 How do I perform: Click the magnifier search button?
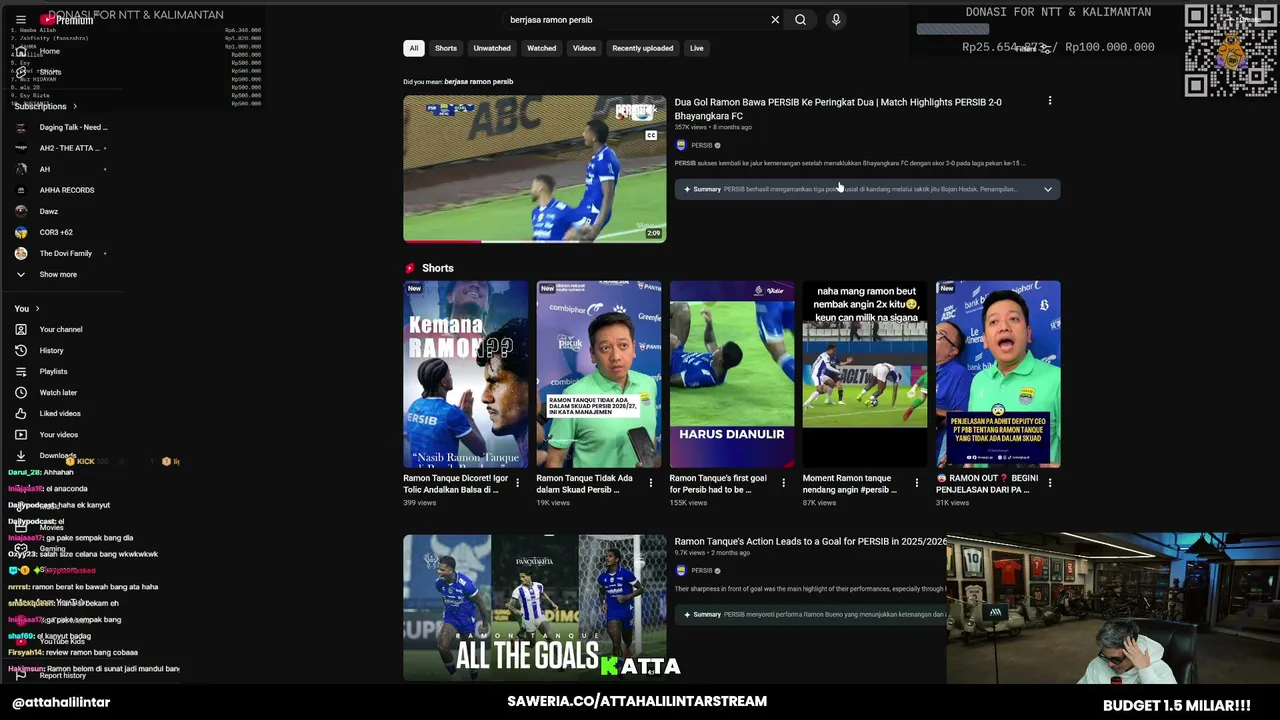coord(800,20)
